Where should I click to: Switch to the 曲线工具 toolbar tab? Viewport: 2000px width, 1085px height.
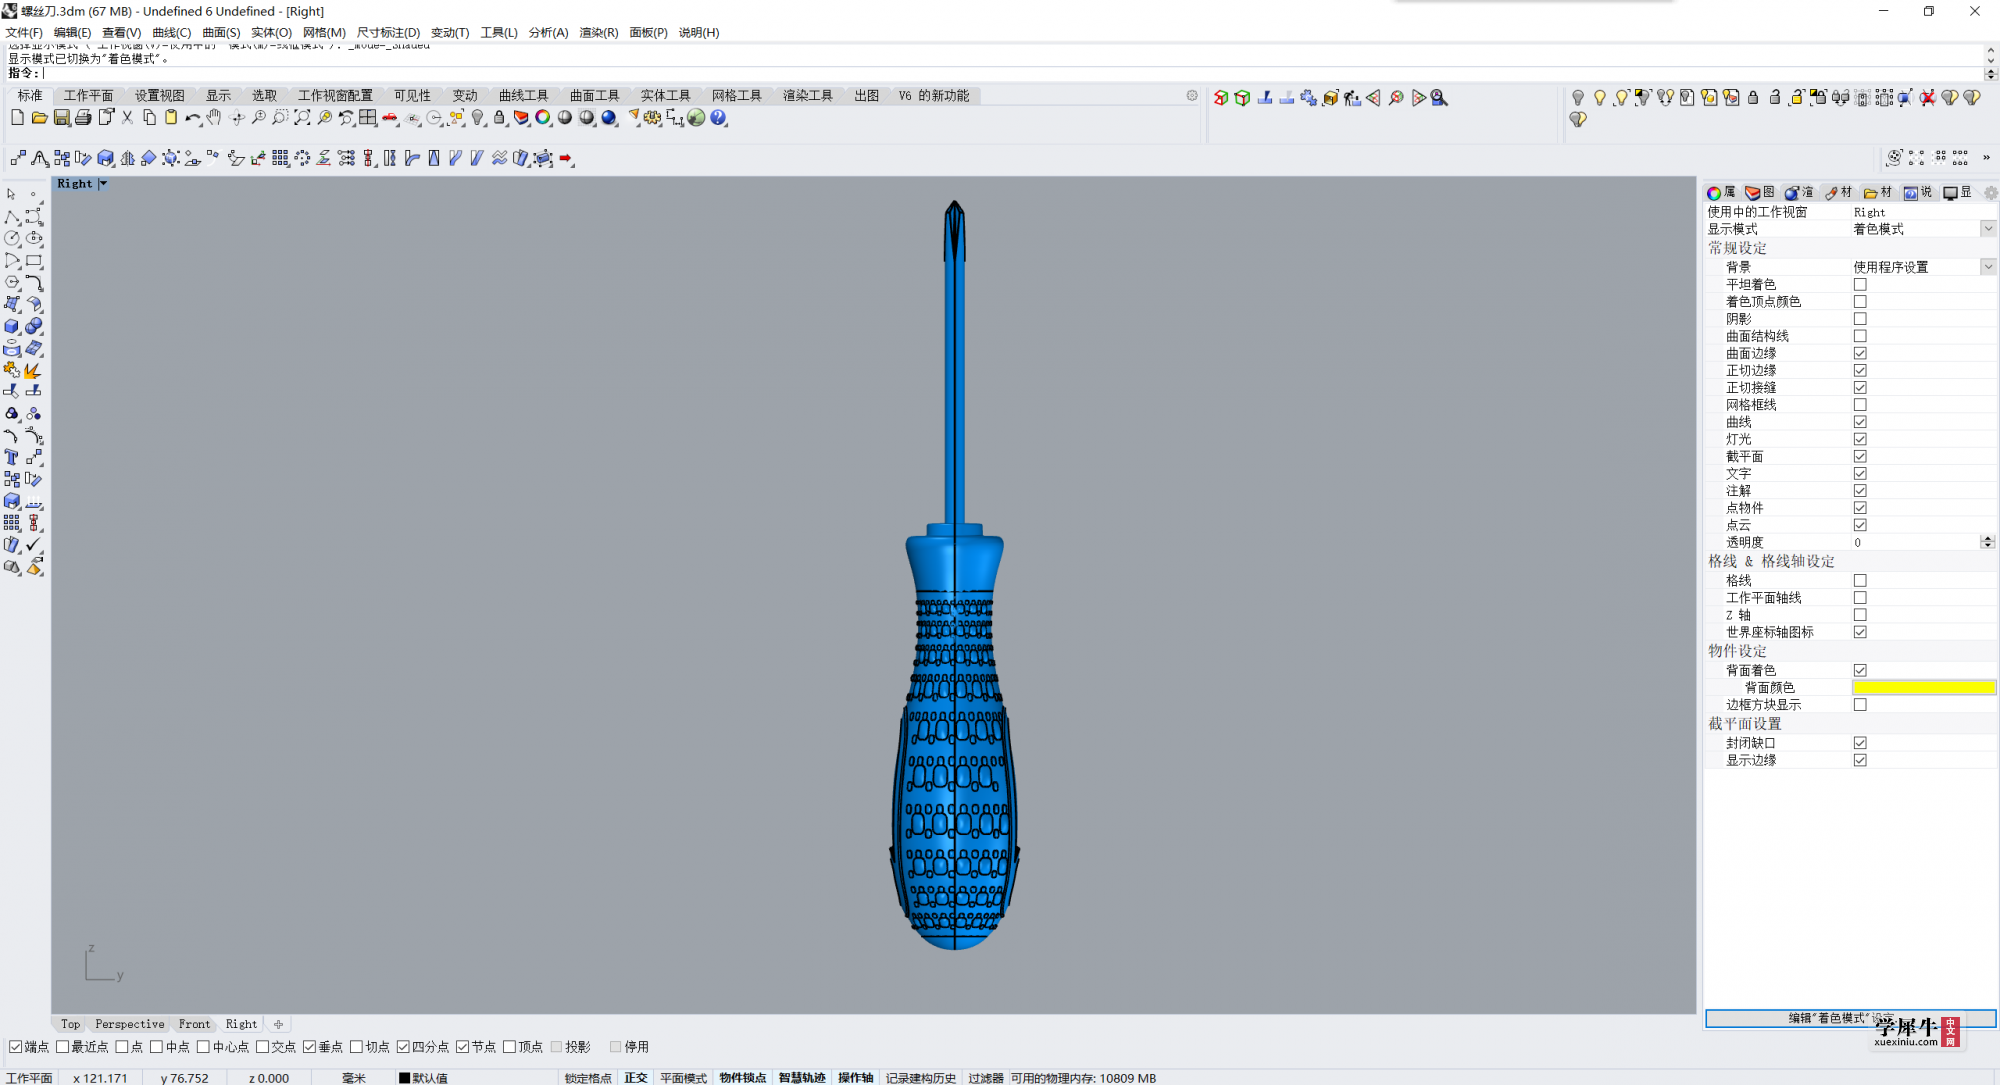click(524, 95)
